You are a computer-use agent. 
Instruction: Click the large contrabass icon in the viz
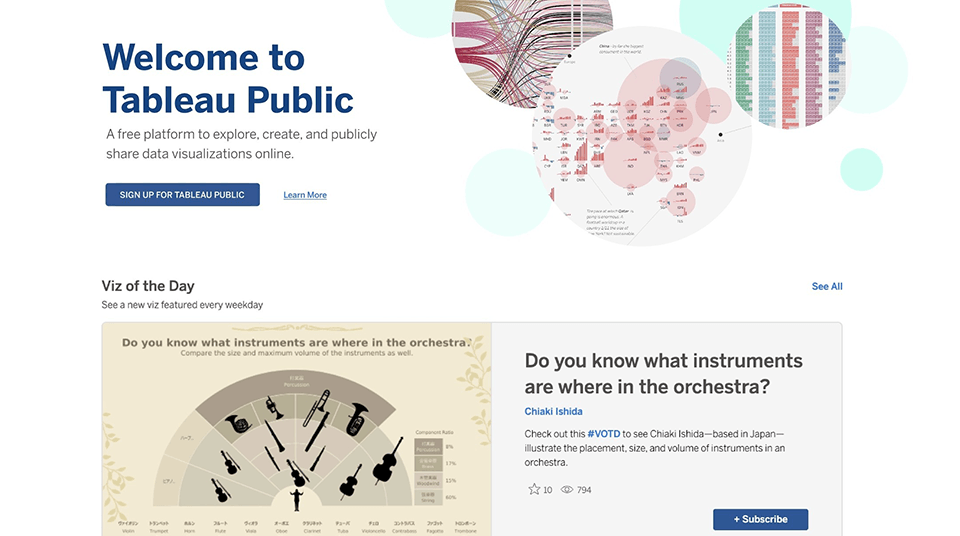(387, 460)
